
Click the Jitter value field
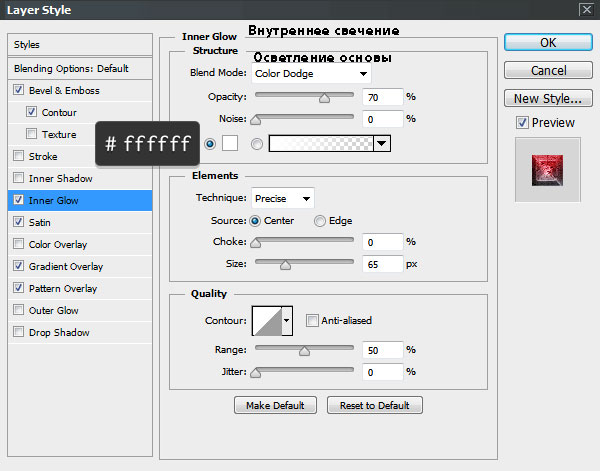382,372
